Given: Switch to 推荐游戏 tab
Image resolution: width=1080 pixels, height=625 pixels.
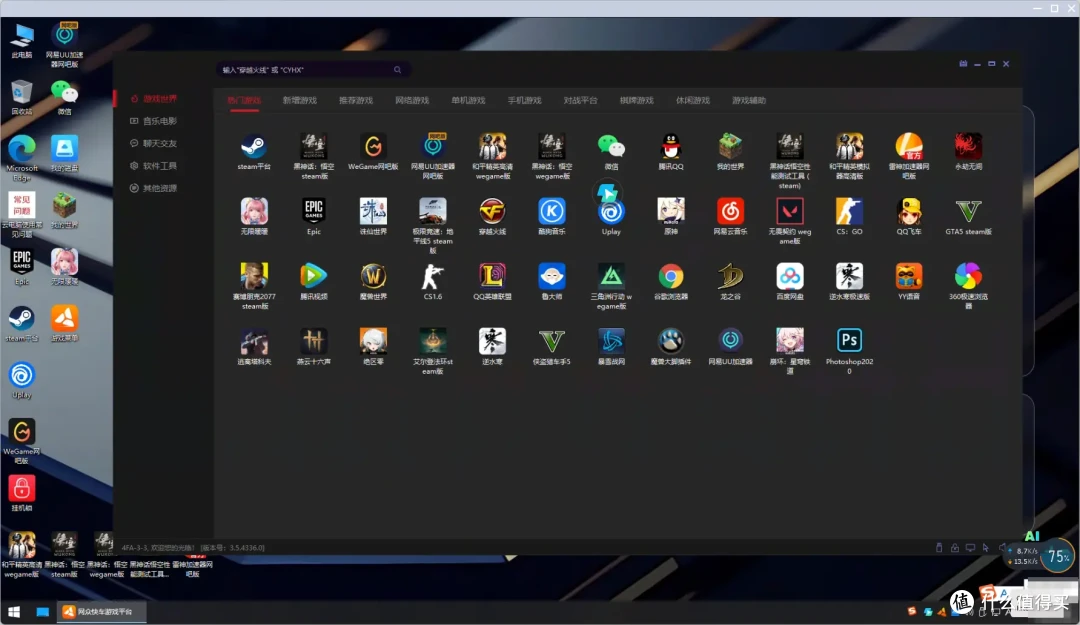Looking at the screenshot, I should (356, 101).
